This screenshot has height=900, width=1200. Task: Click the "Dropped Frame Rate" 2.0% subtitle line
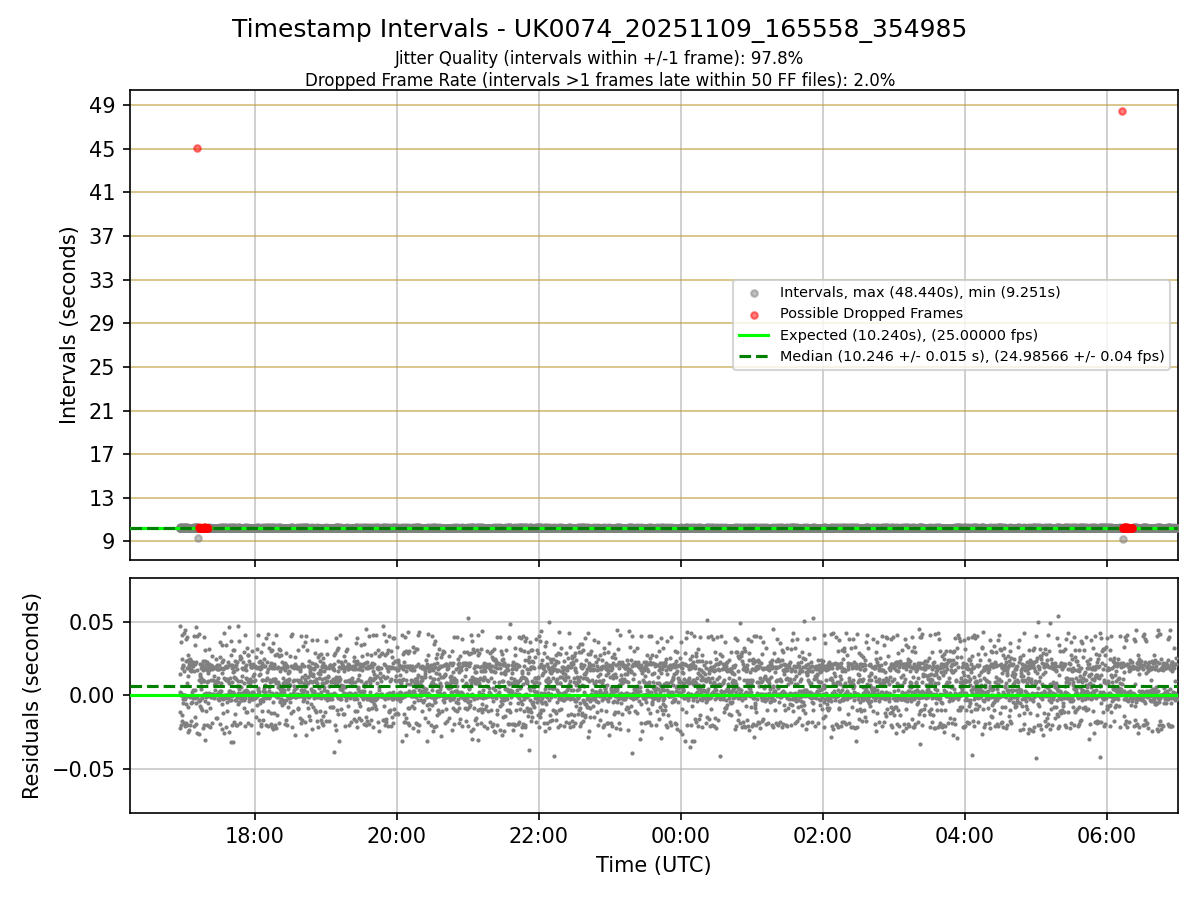click(599, 80)
